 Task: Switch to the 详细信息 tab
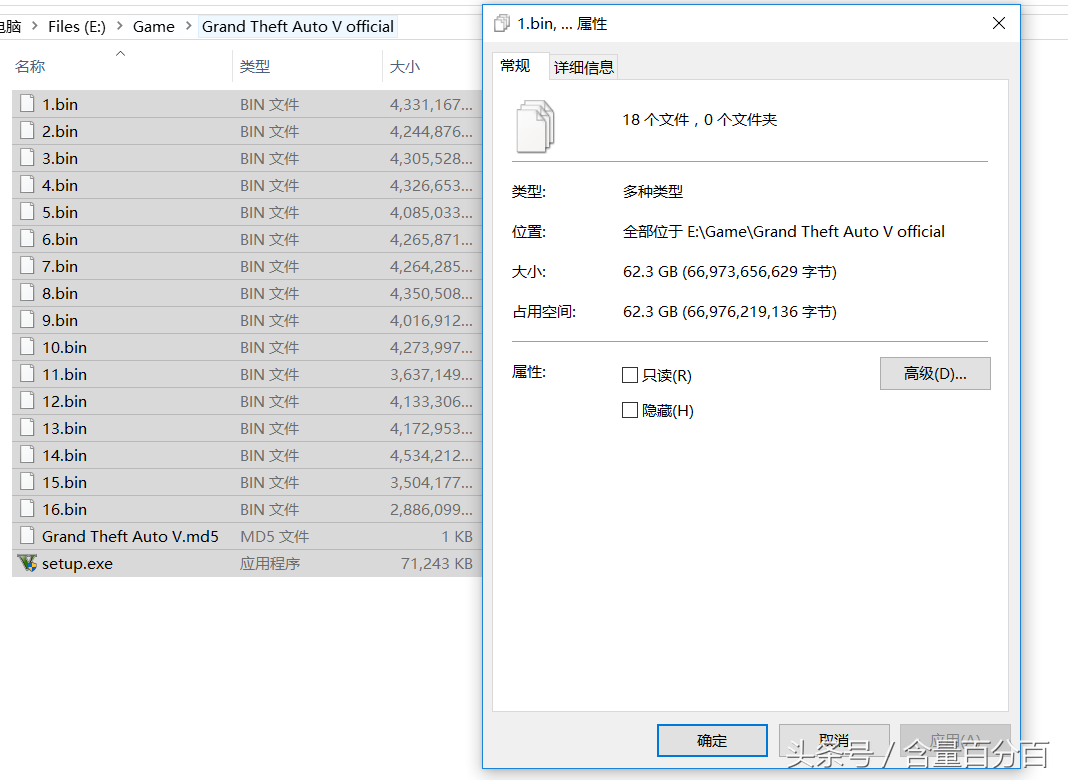(584, 67)
